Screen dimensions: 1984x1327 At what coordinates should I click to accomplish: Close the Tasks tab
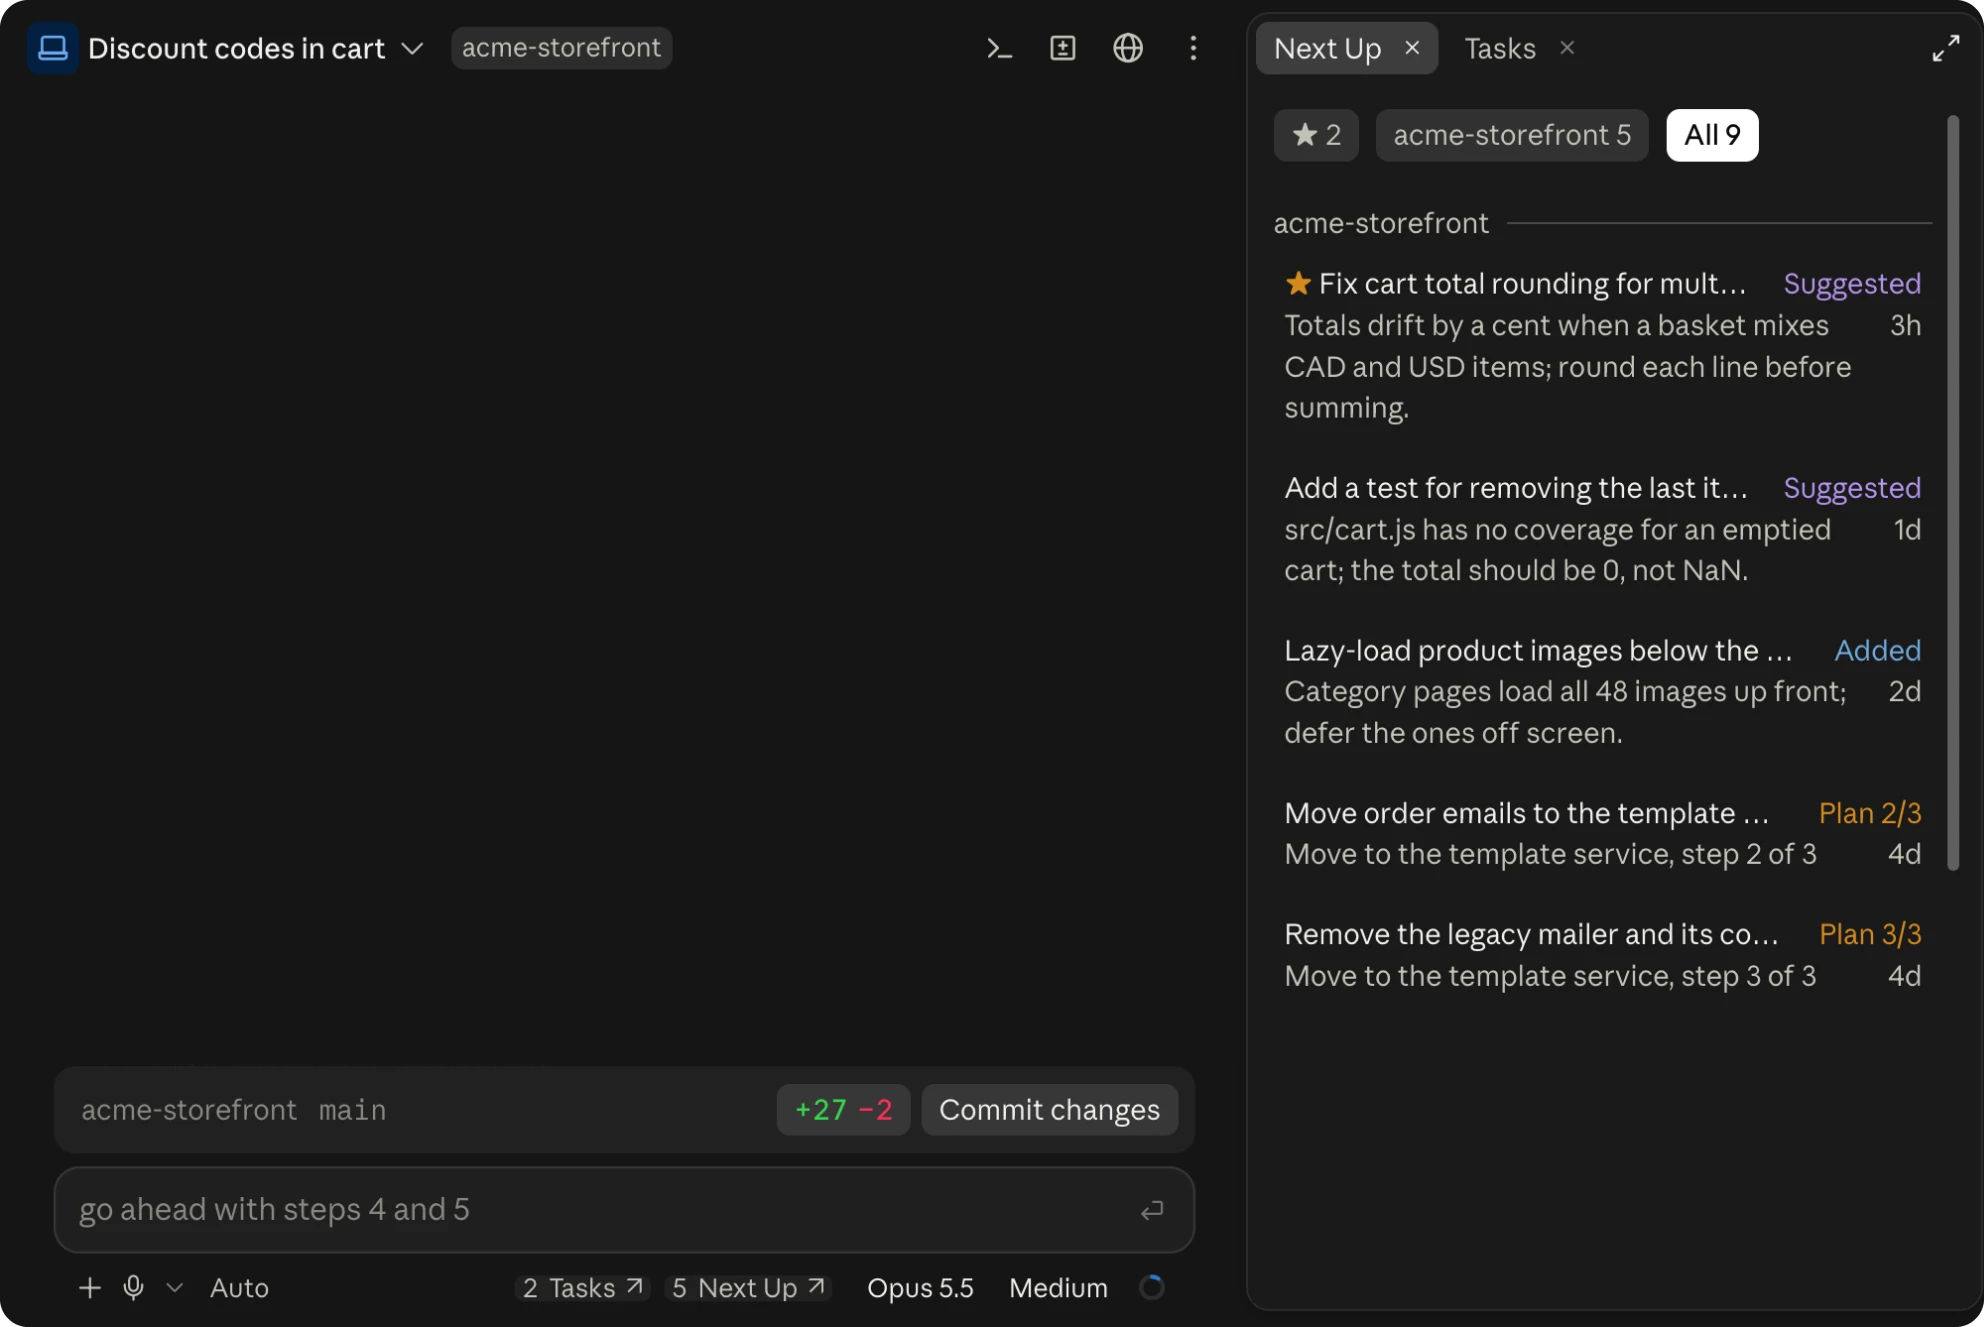click(x=1567, y=48)
